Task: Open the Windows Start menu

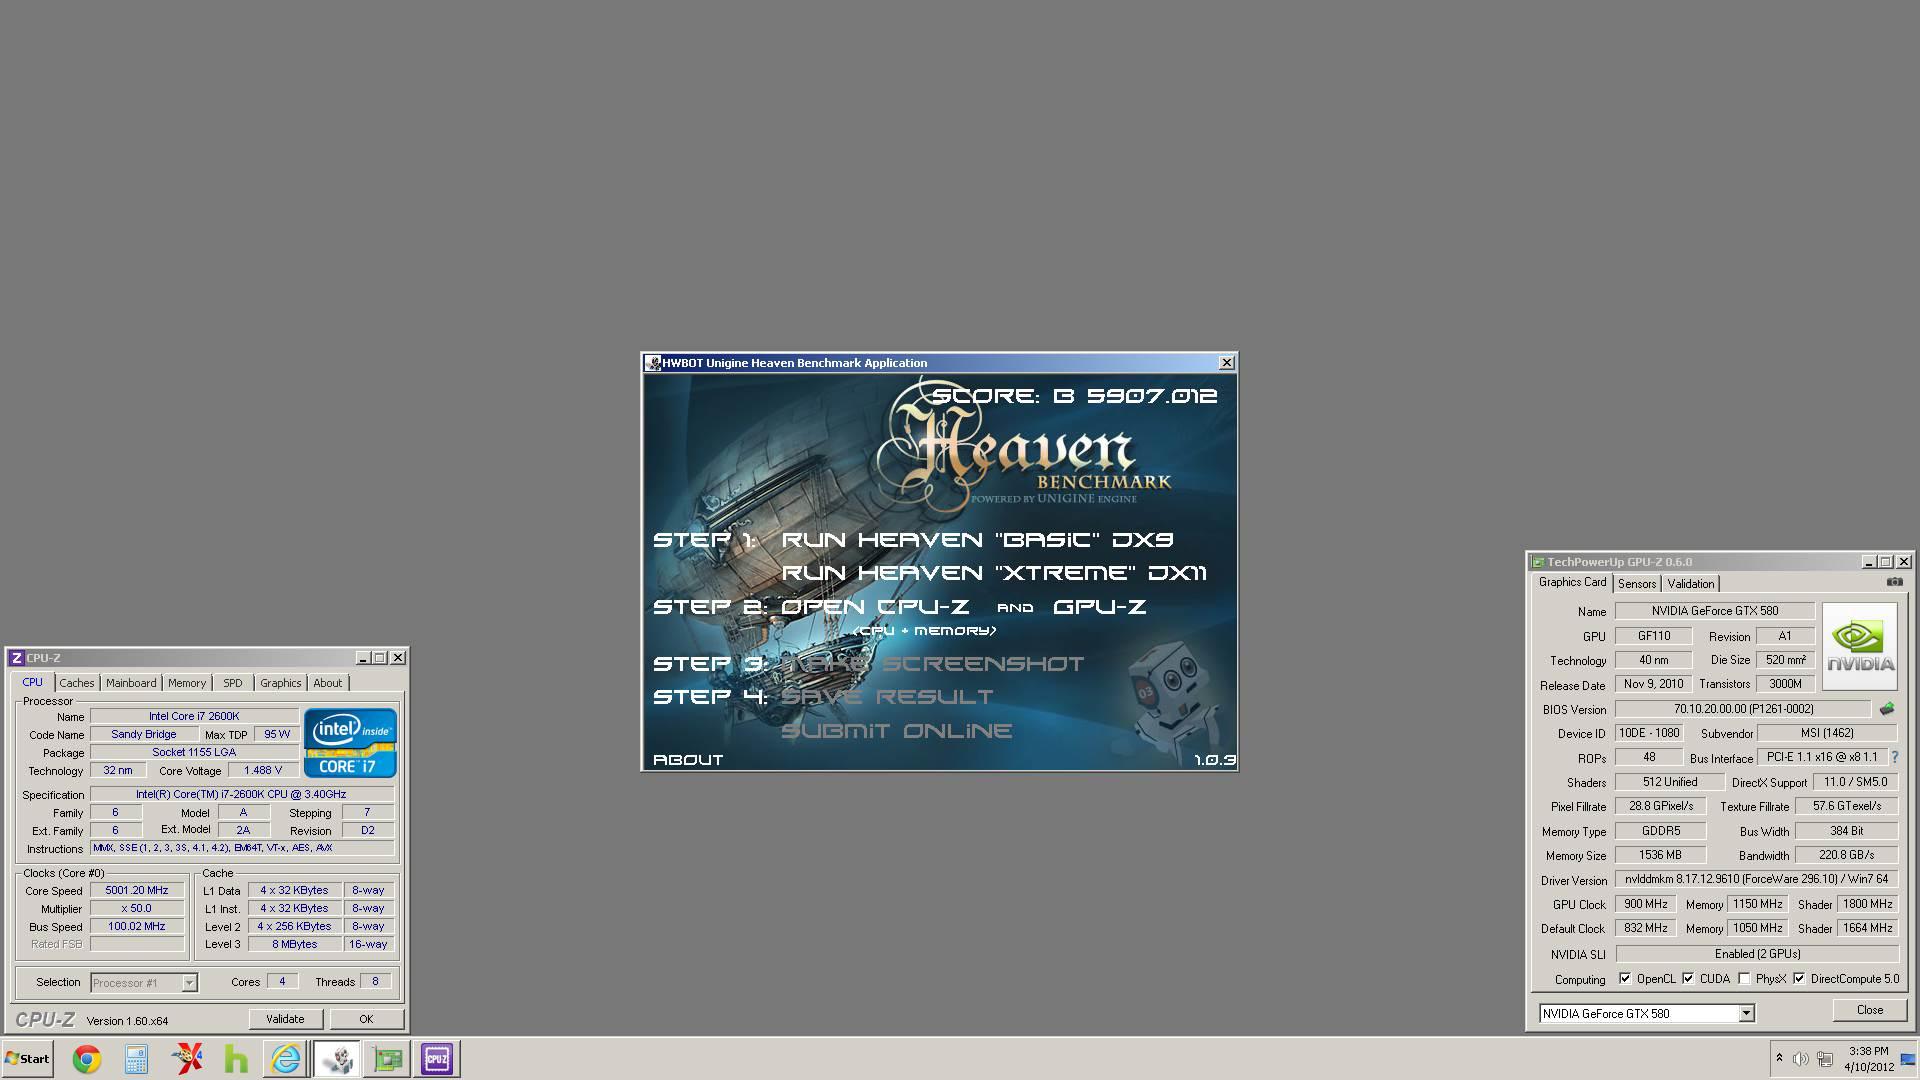Action: tap(28, 1059)
